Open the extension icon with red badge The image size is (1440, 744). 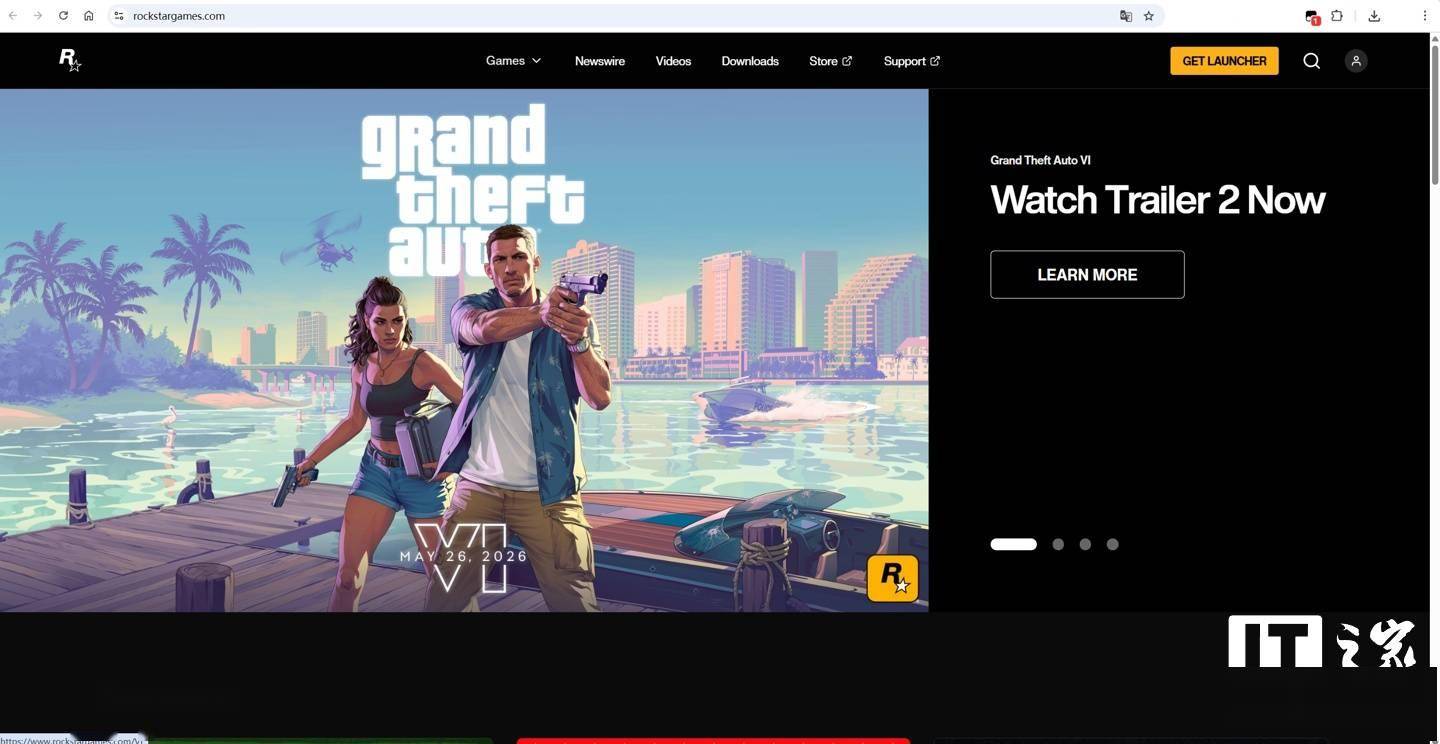[1312, 17]
